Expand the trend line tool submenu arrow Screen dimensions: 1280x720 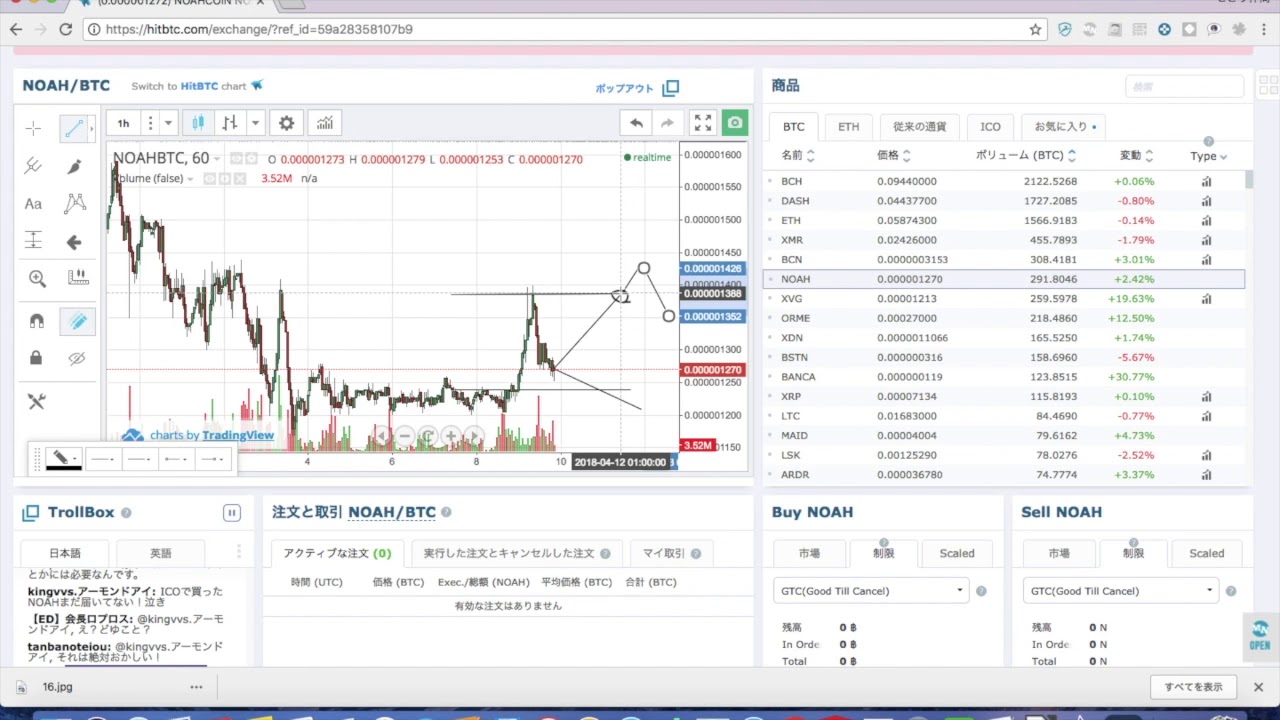91,128
